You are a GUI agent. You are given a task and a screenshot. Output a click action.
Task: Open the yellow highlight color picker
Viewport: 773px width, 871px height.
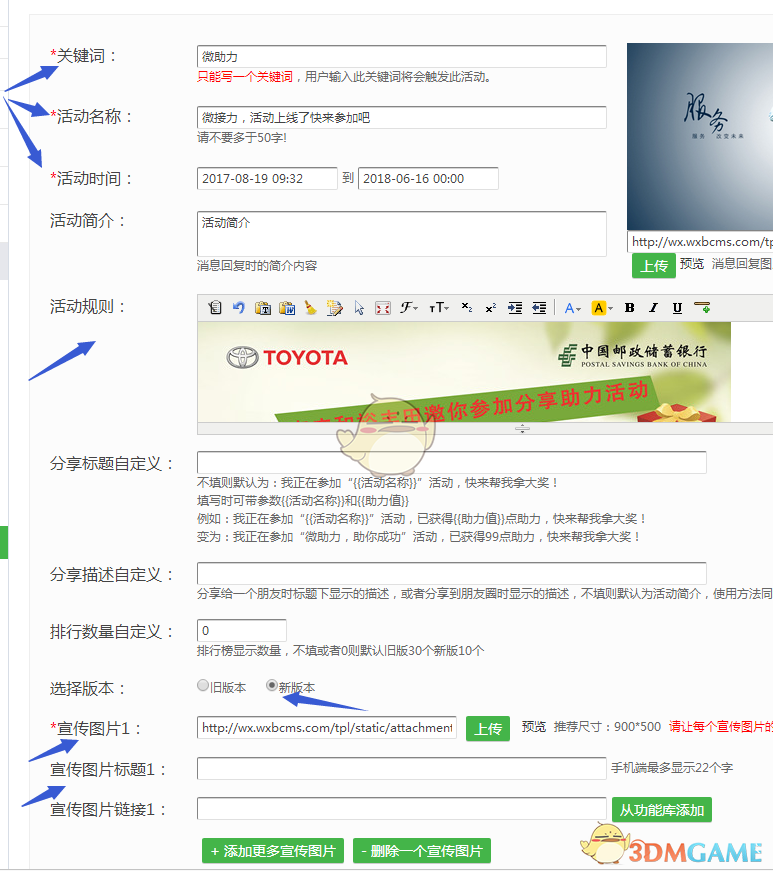point(602,308)
